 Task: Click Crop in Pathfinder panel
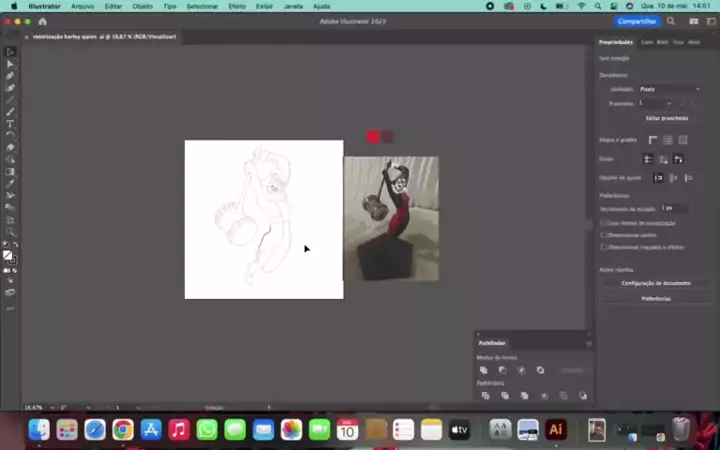(x=544, y=395)
